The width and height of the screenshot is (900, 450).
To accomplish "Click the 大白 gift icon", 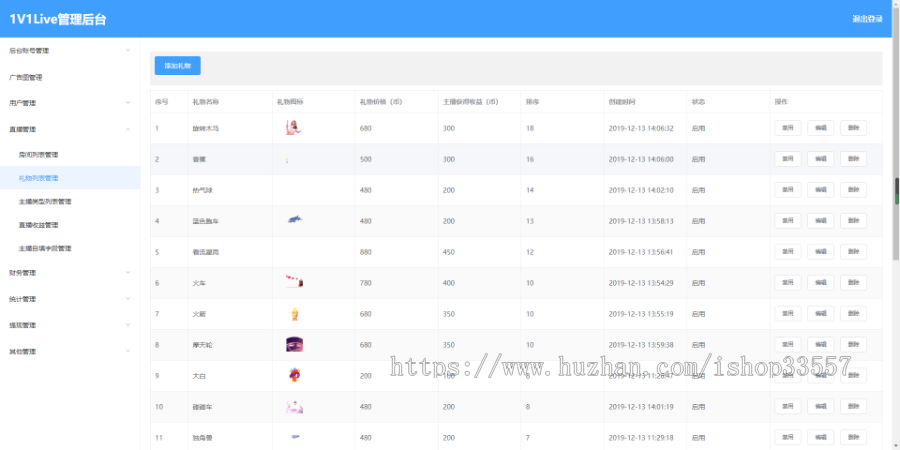I will (x=294, y=376).
